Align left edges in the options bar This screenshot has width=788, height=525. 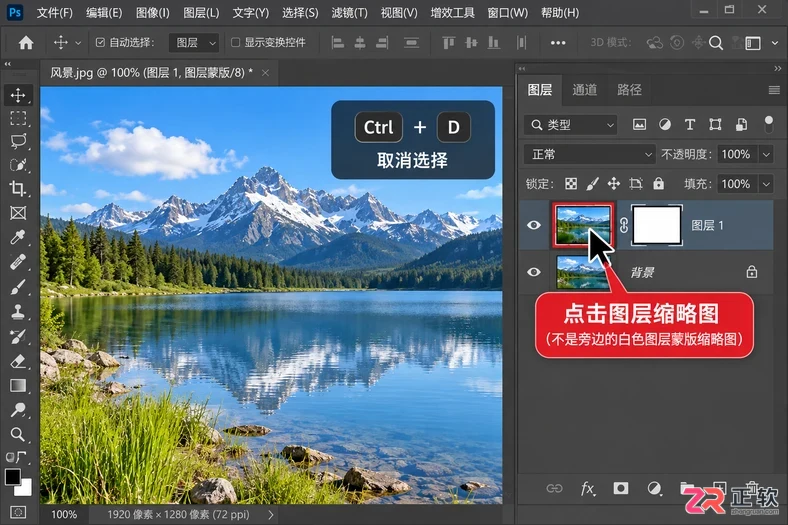click(338, 43)
